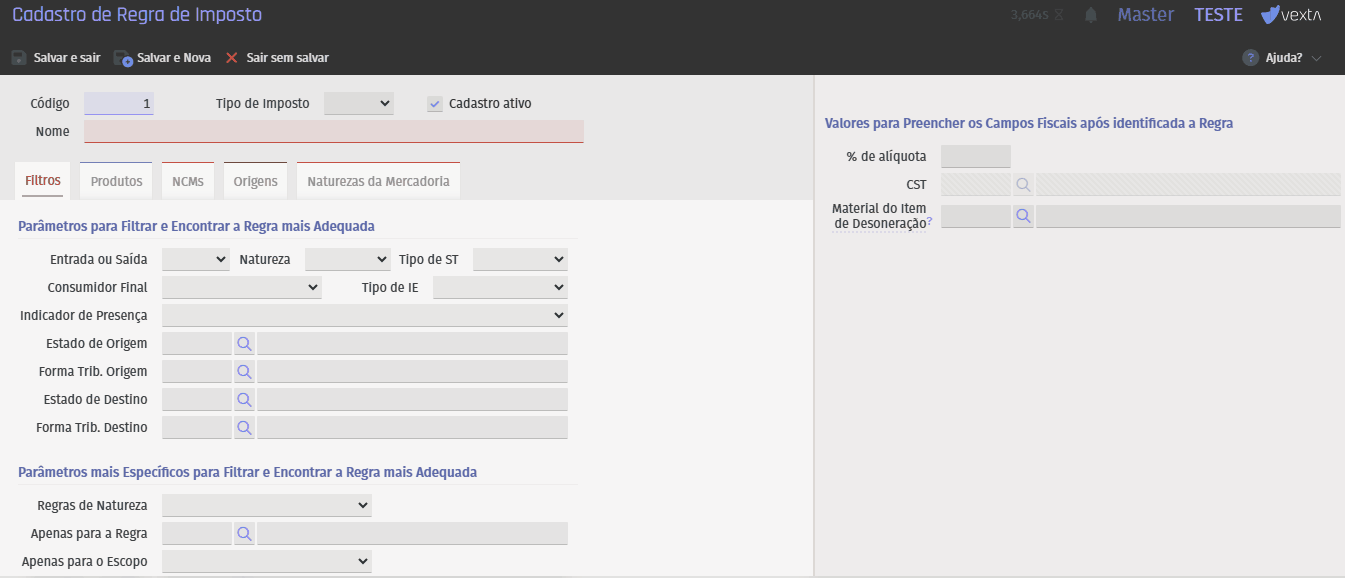Open Material do Item de Desoneração lookup
1345x578 pixels.
[1023, 216]
